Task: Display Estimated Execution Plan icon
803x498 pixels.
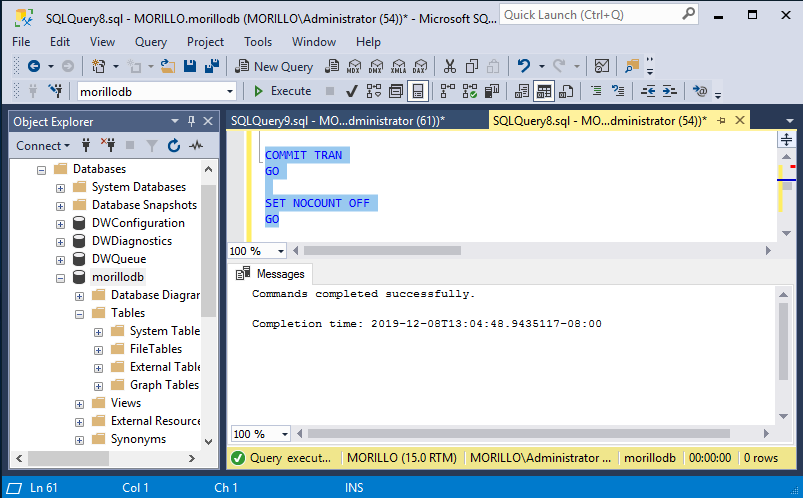Action: [x=374, y=91]
